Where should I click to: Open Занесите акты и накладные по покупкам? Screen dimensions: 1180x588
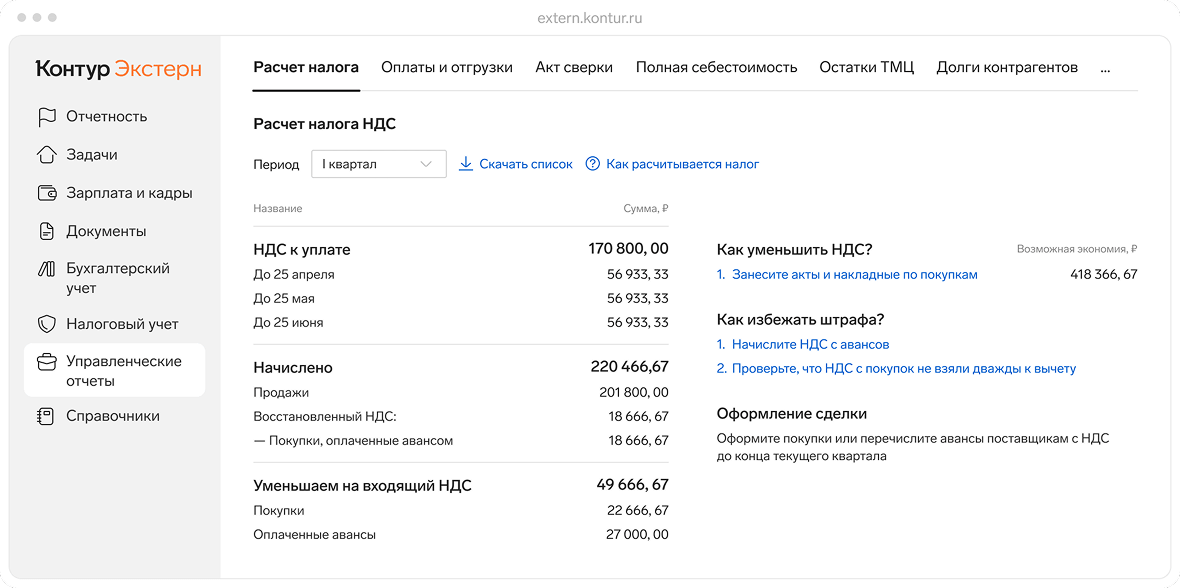856,274
